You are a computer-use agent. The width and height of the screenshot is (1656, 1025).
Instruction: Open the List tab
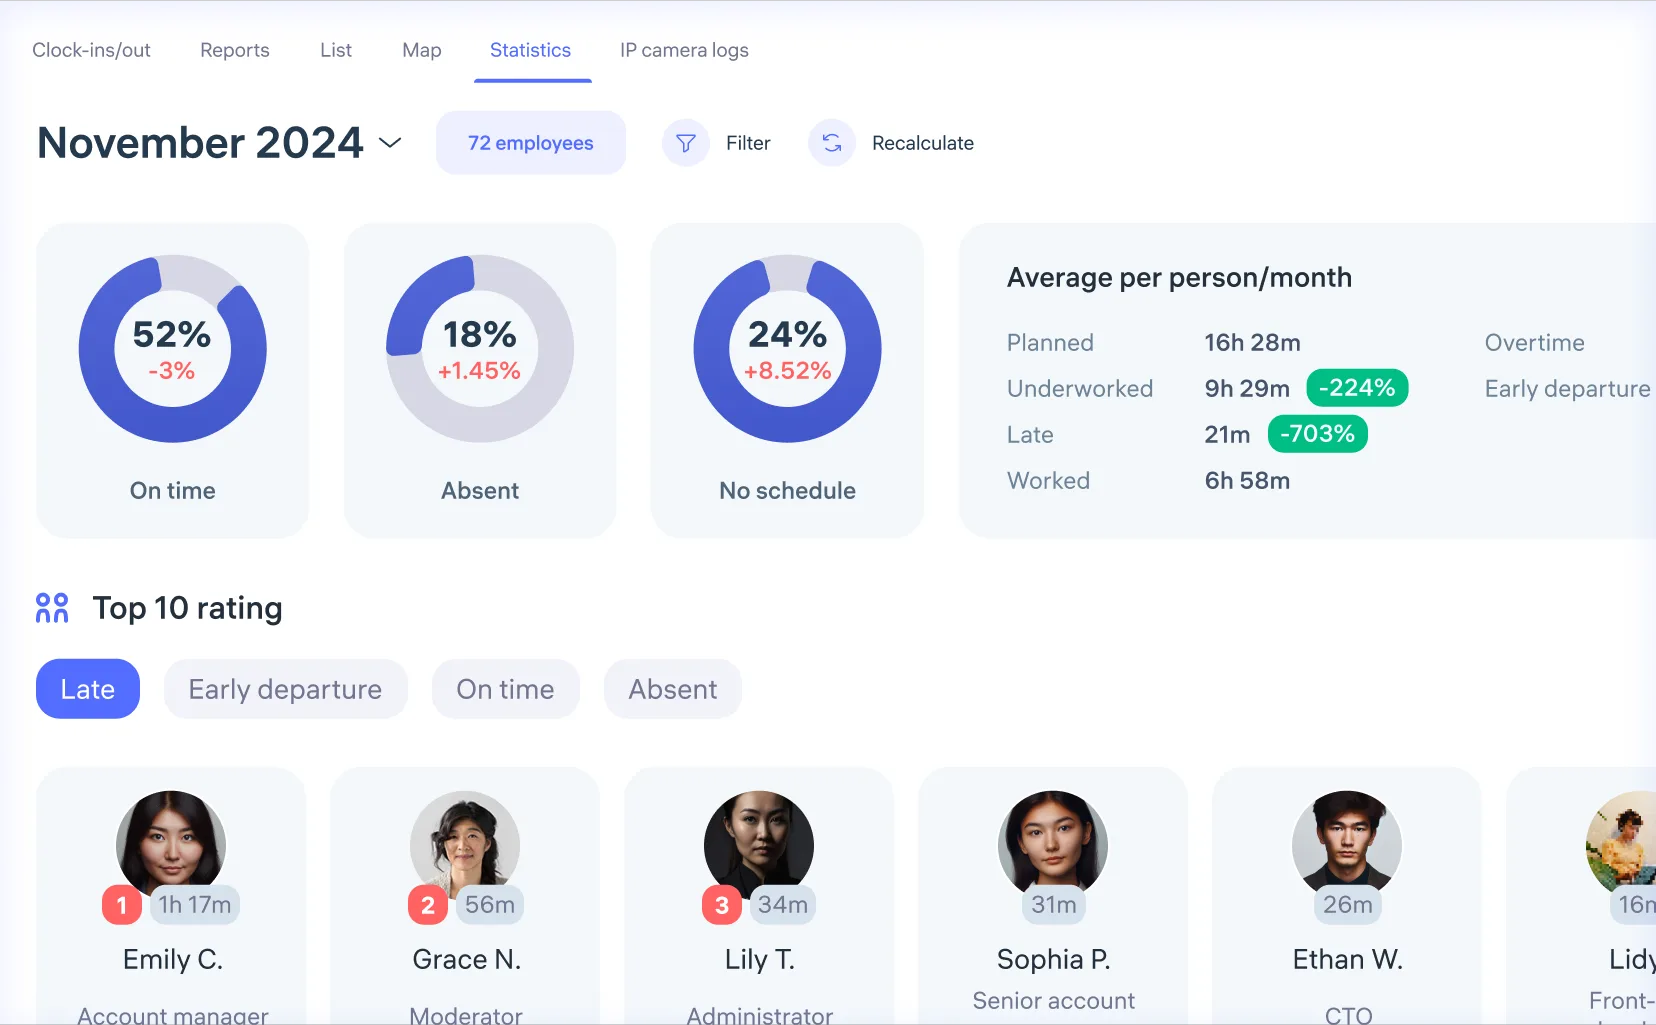click(336, 50)
